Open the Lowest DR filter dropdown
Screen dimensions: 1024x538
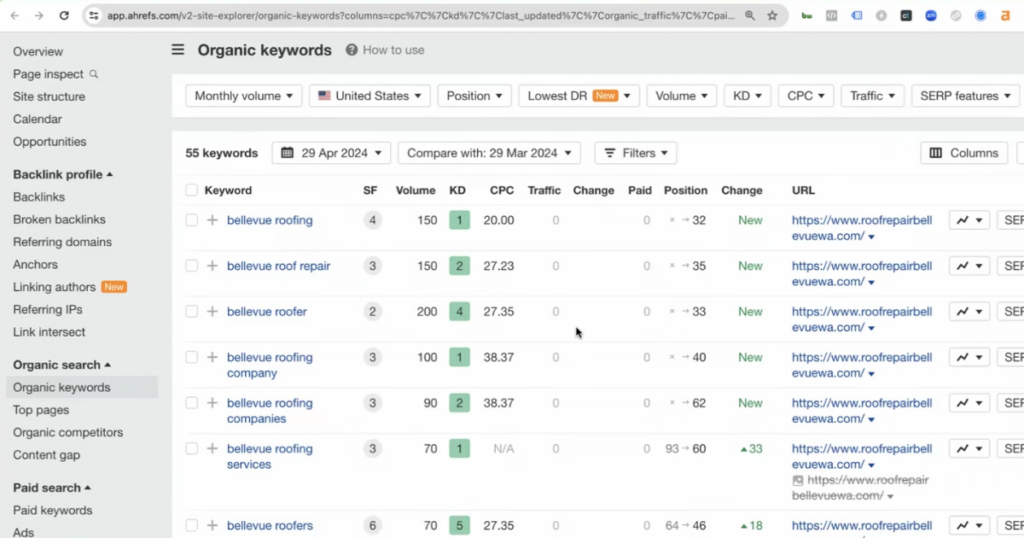pyautogui.click(x=579, y=96)
